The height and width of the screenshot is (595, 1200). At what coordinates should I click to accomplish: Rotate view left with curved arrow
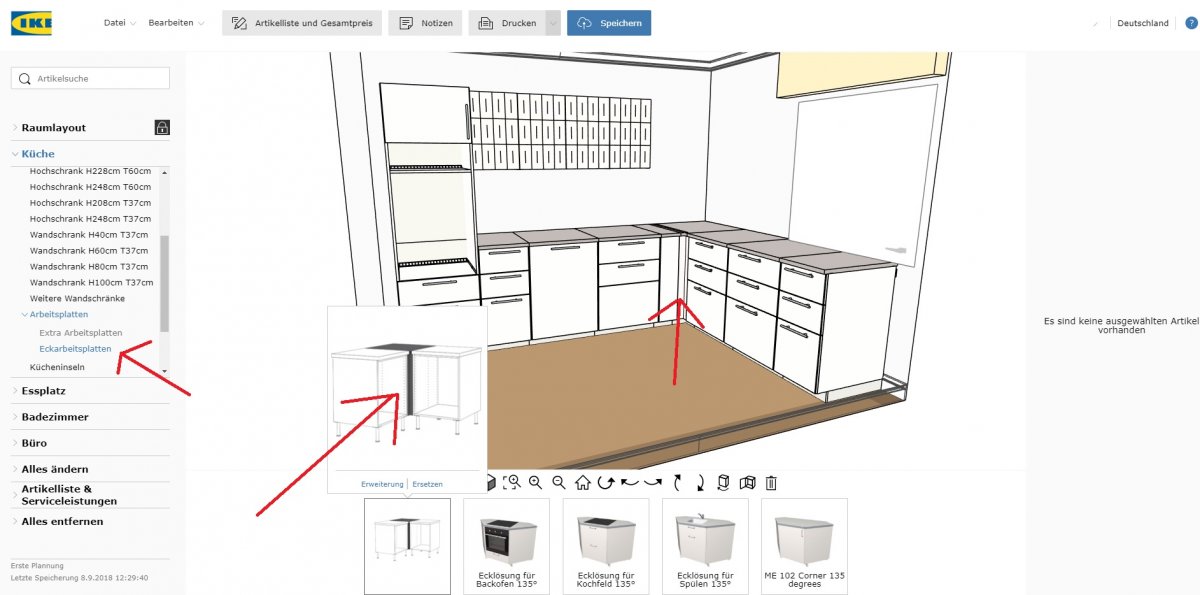coord(630,482)
